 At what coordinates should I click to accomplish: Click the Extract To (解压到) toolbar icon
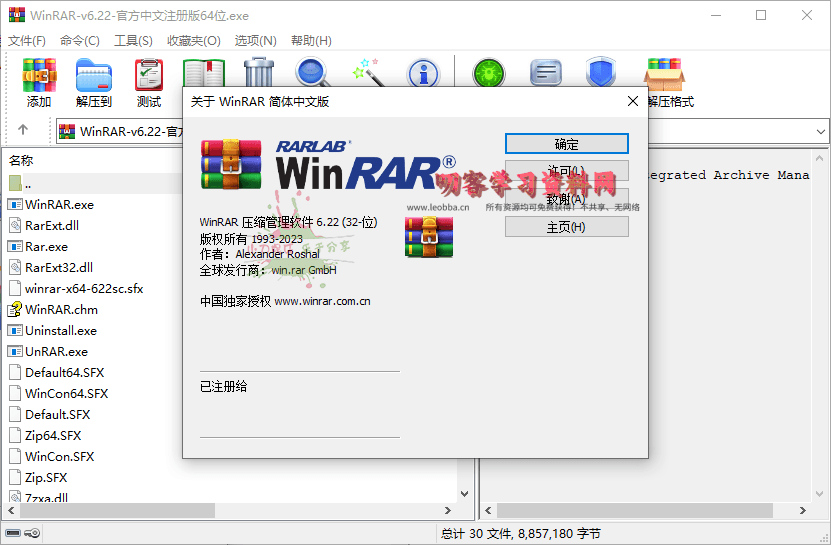pyautogui.click(x=94, y=75)
